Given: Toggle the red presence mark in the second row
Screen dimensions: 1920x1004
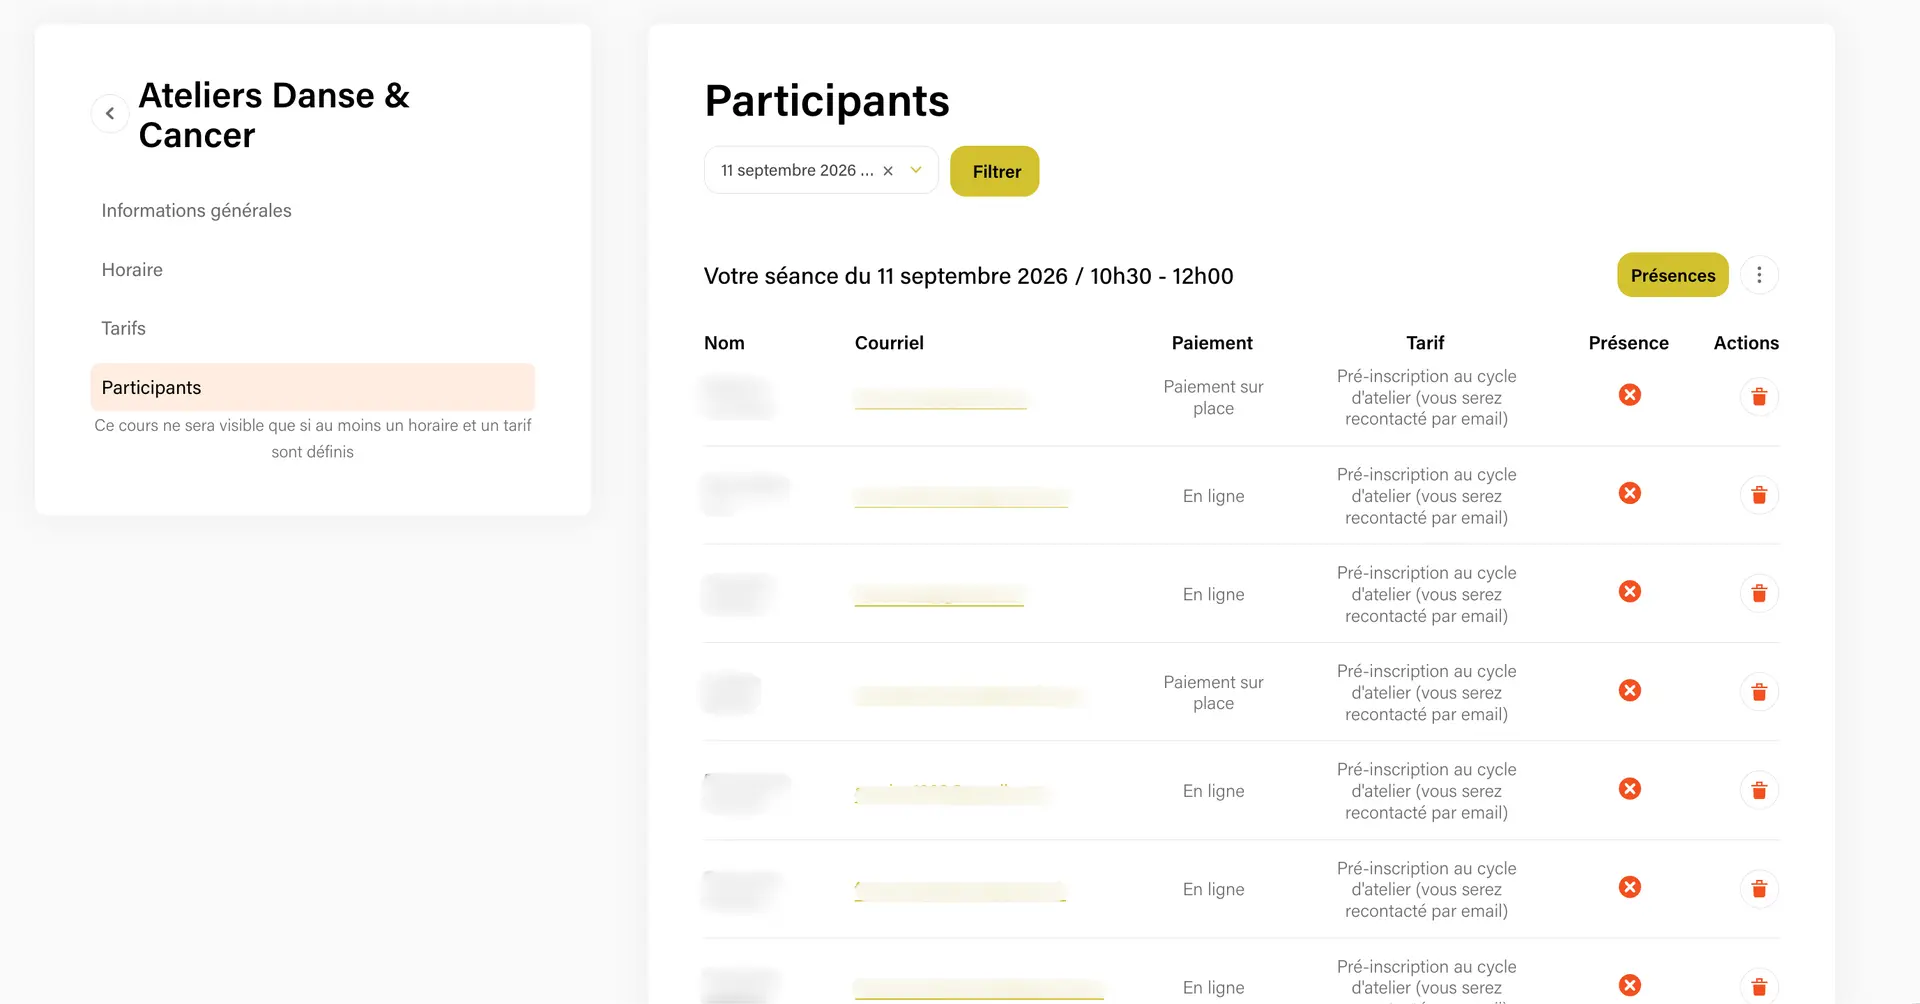Looking at the screenshot, I should (1630, 493).
